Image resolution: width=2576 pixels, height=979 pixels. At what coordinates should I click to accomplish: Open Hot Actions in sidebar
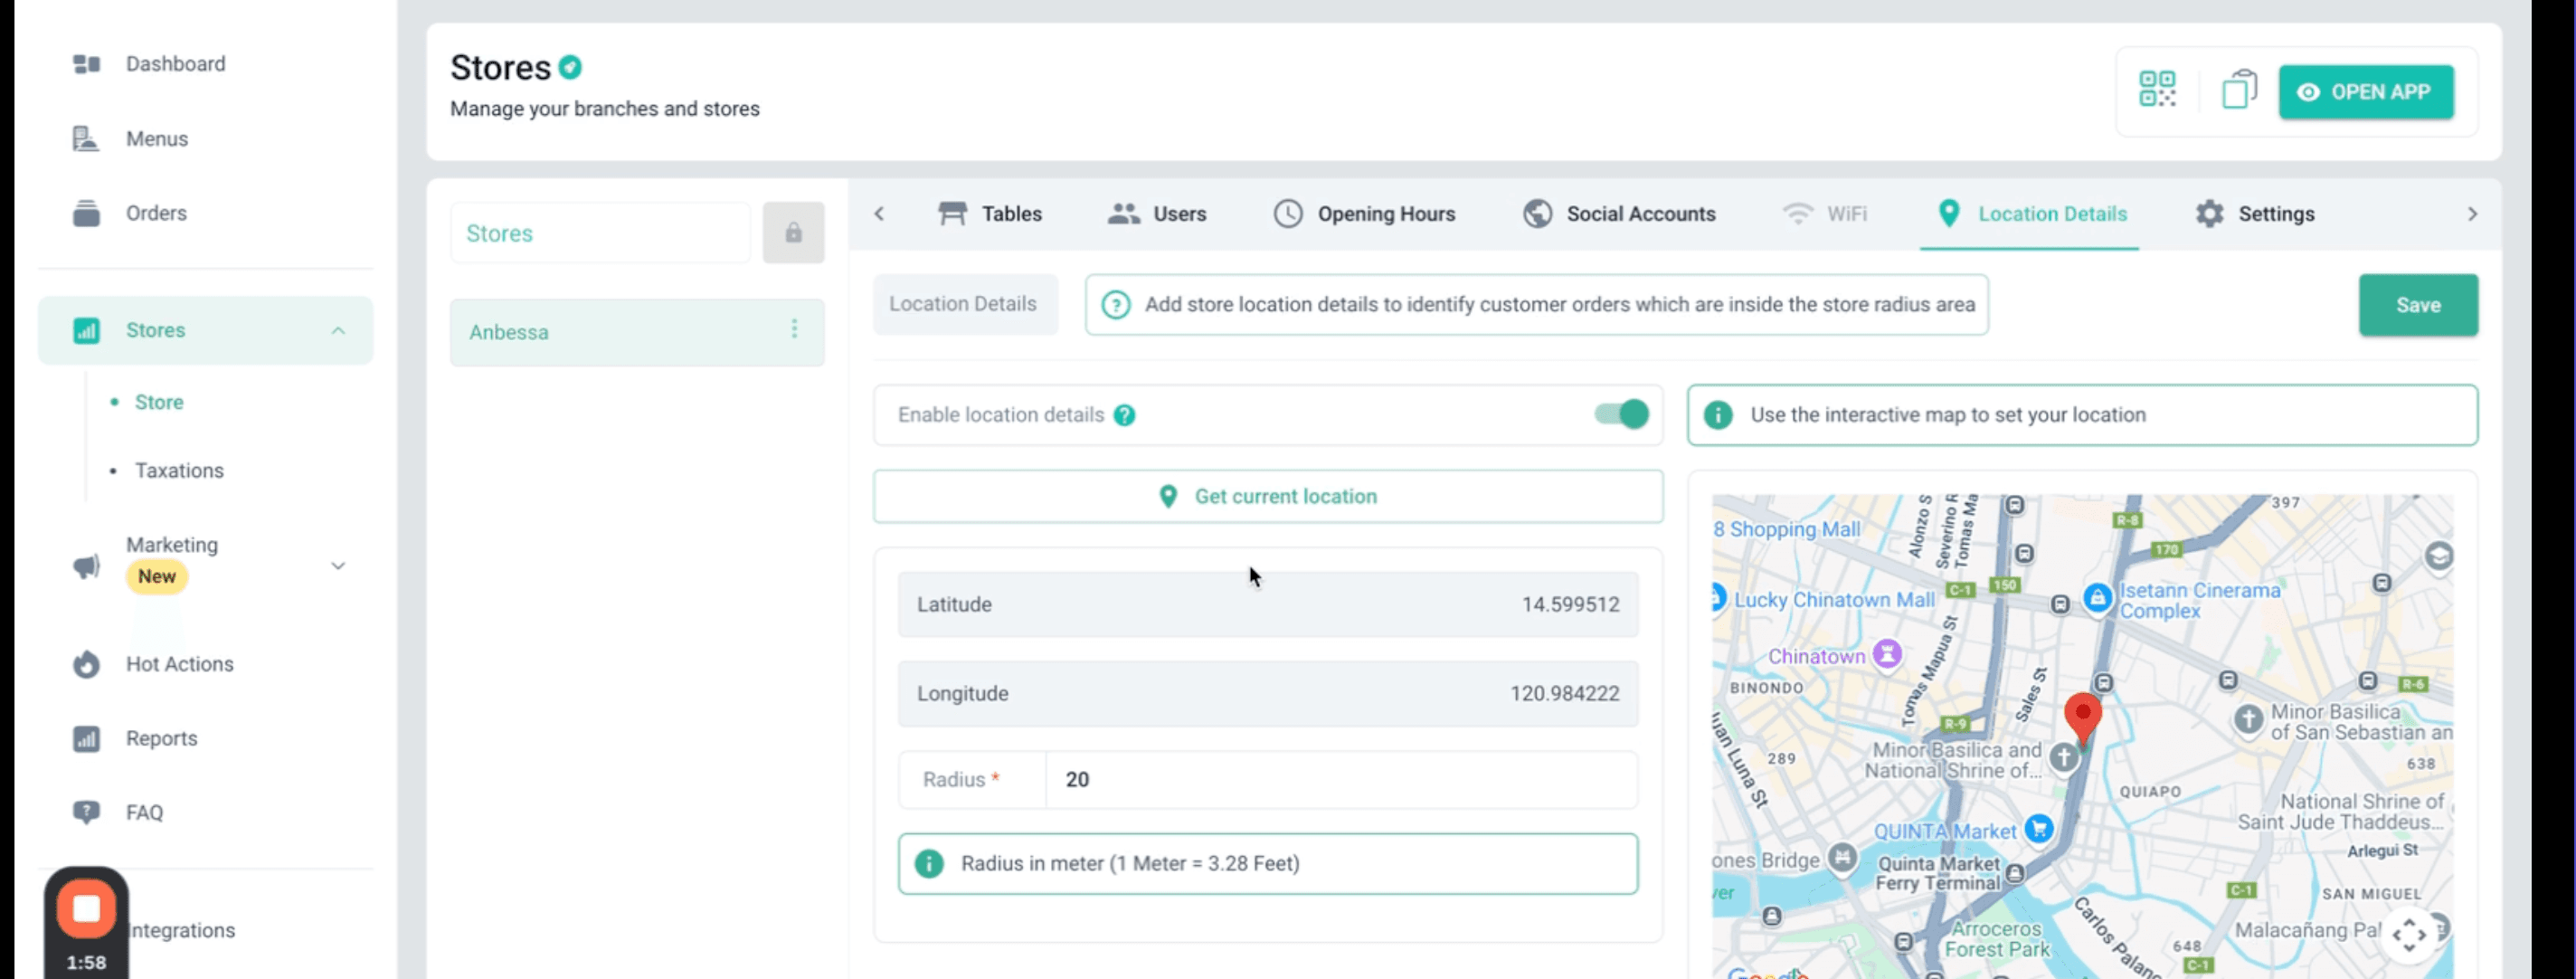point(179,664)
